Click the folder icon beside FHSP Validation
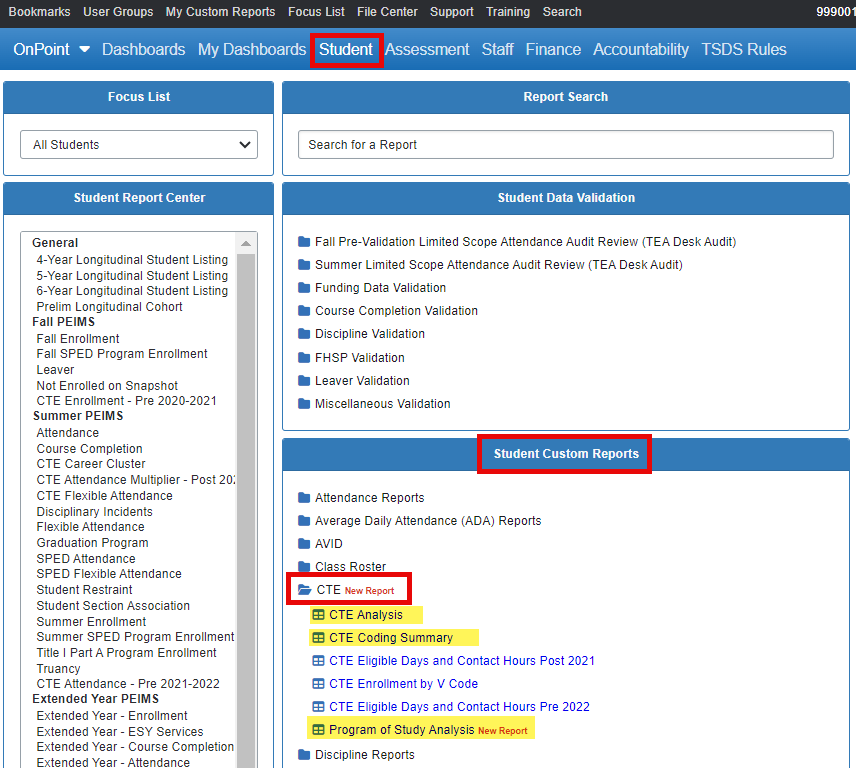Viewport: 856px width, 768px height. click(302, 357)
